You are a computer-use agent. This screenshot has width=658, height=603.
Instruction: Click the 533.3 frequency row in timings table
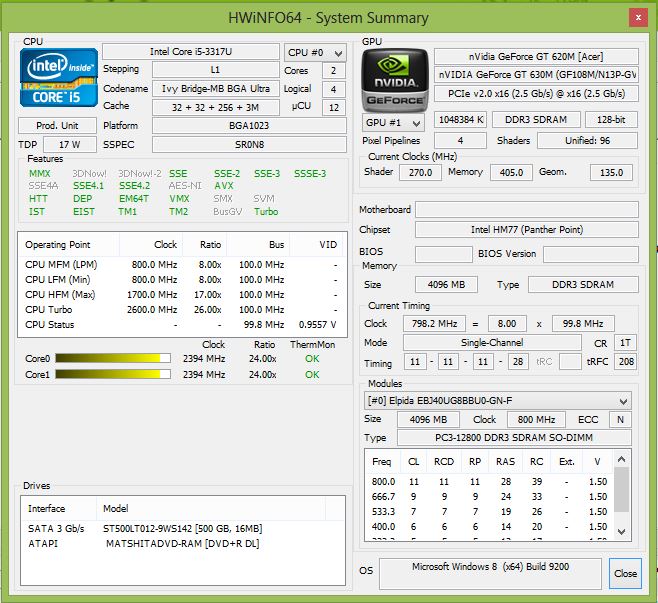pyautogui.click(x=489, y=512)
